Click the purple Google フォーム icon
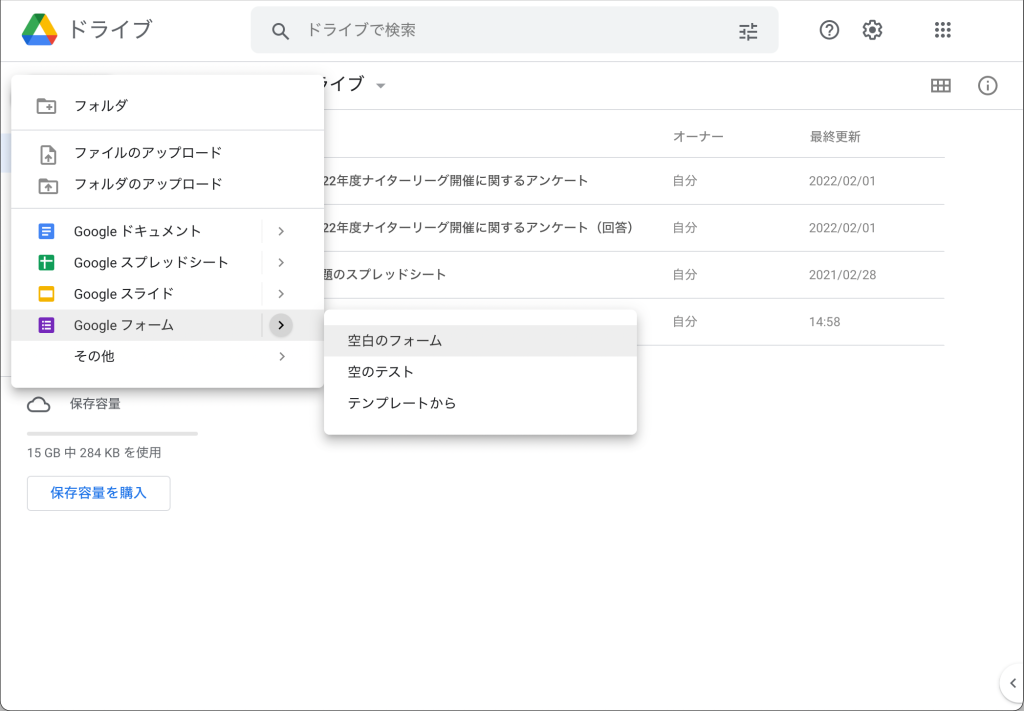The image size is (1024, 711). click(x=46, y=325)
